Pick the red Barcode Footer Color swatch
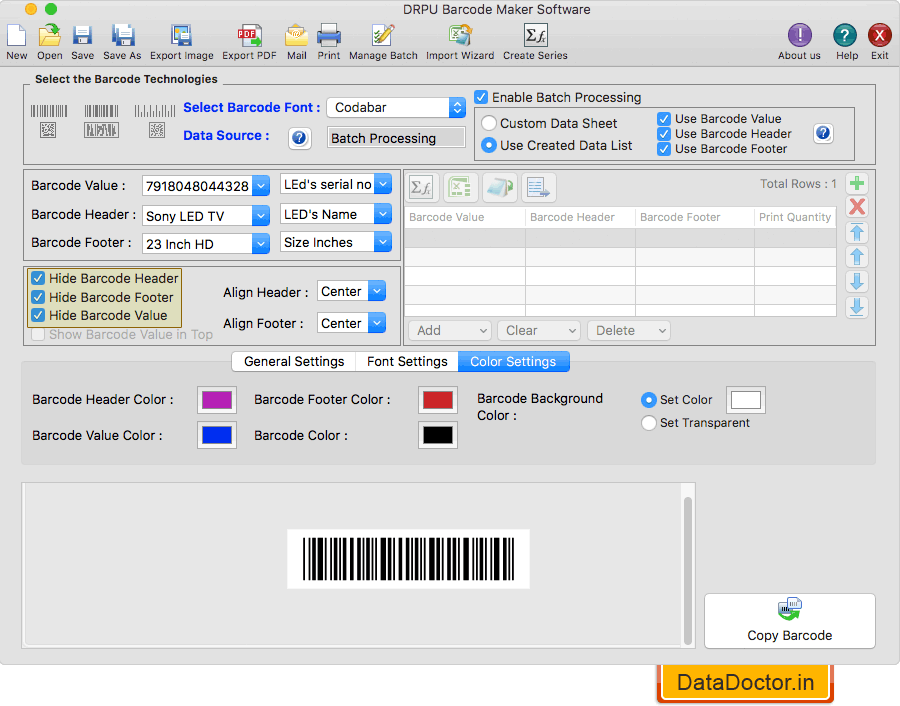The image size is (900, 706). click(x=438, y=400)
